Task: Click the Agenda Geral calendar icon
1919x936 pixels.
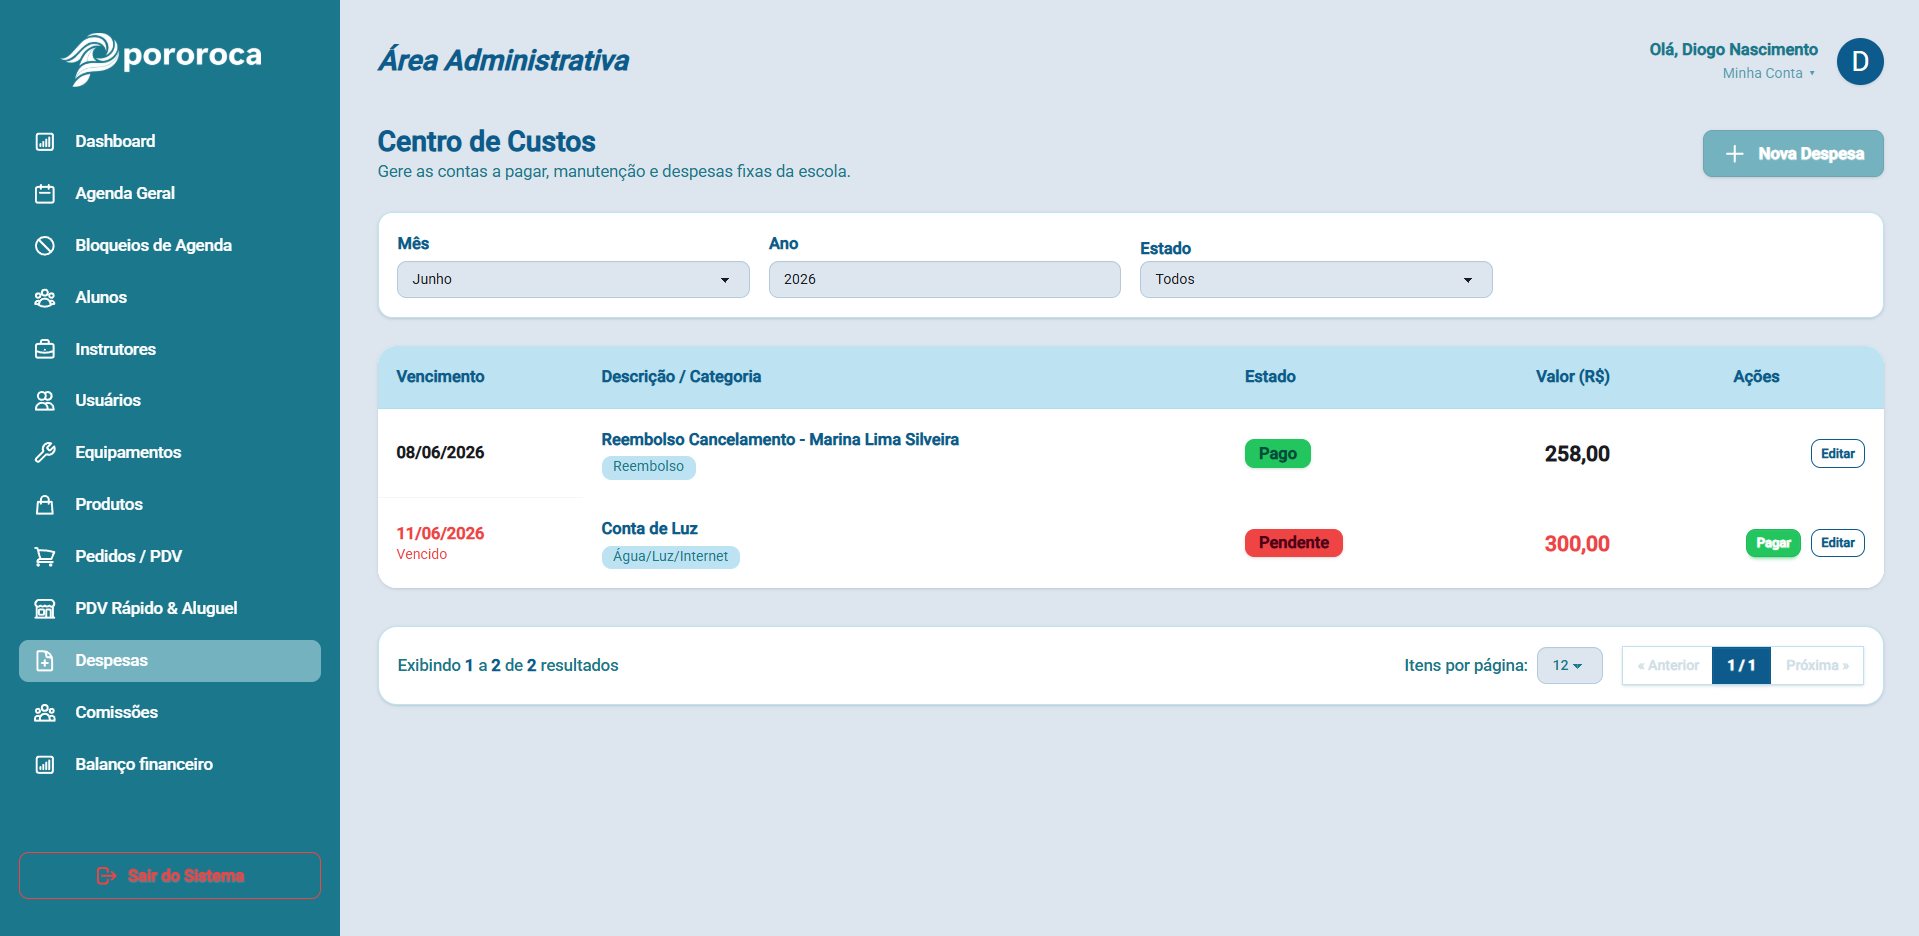Action: [45, 194]
